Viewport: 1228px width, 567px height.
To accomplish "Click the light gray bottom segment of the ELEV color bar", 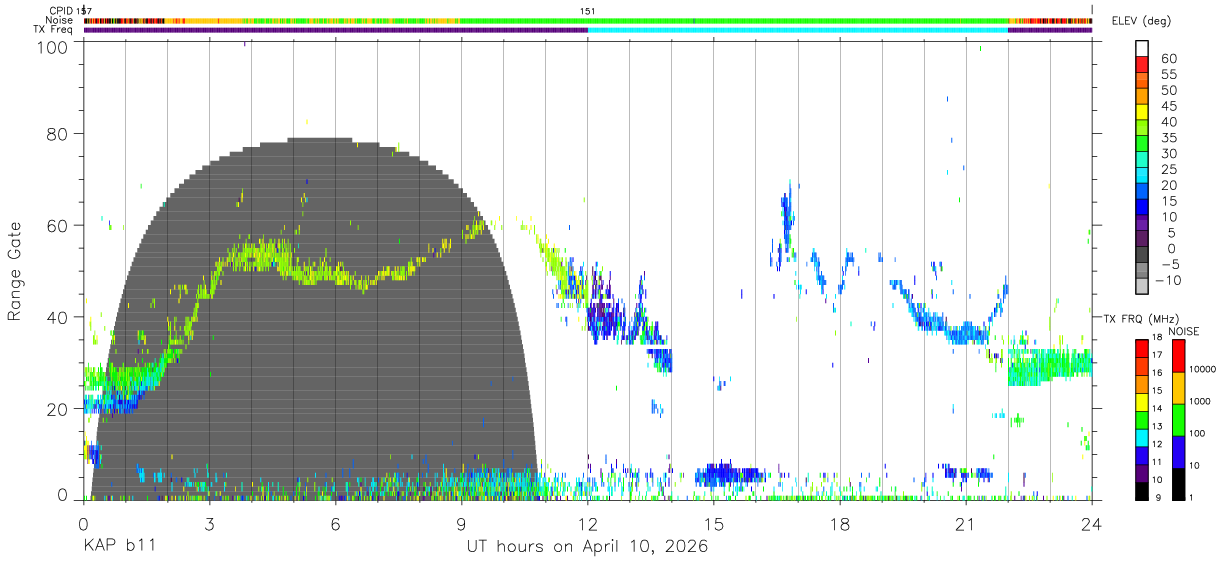I will point(1142,287).
